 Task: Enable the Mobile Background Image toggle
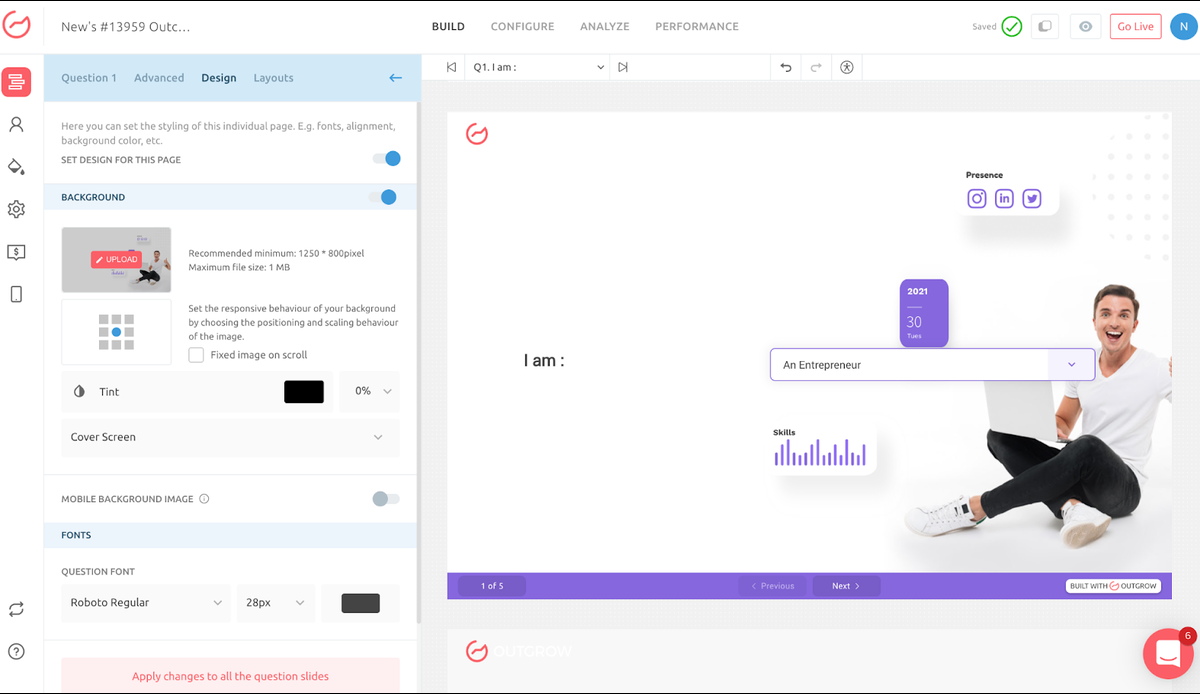[385, 499]
